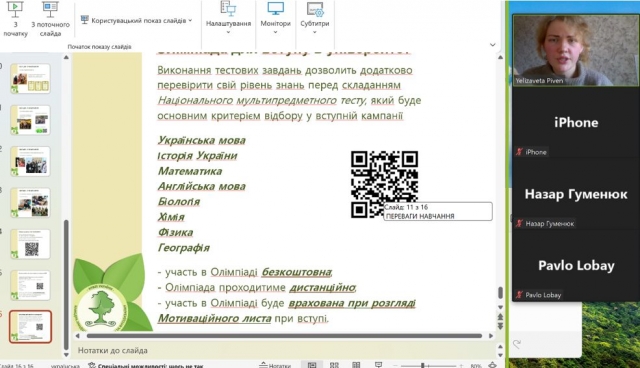Image resolution: width=640 pixels, height=368 pixels.
Task: Click the Налаштування slideshow setup icon
Action: [x=228, y=9]
